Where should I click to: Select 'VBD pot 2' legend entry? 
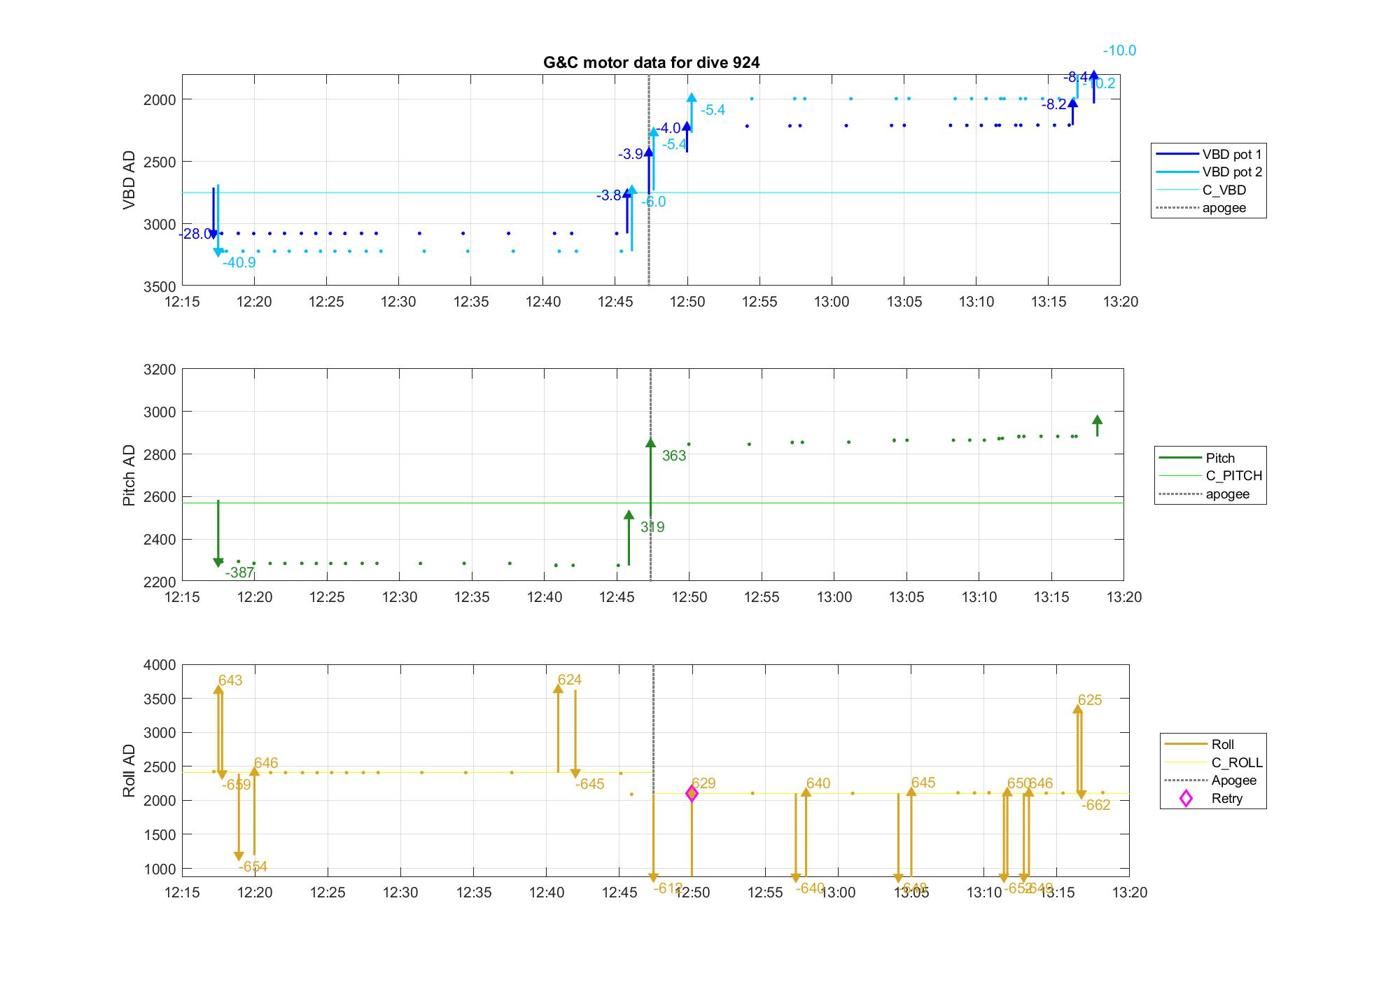click(x=1209, y=172)
